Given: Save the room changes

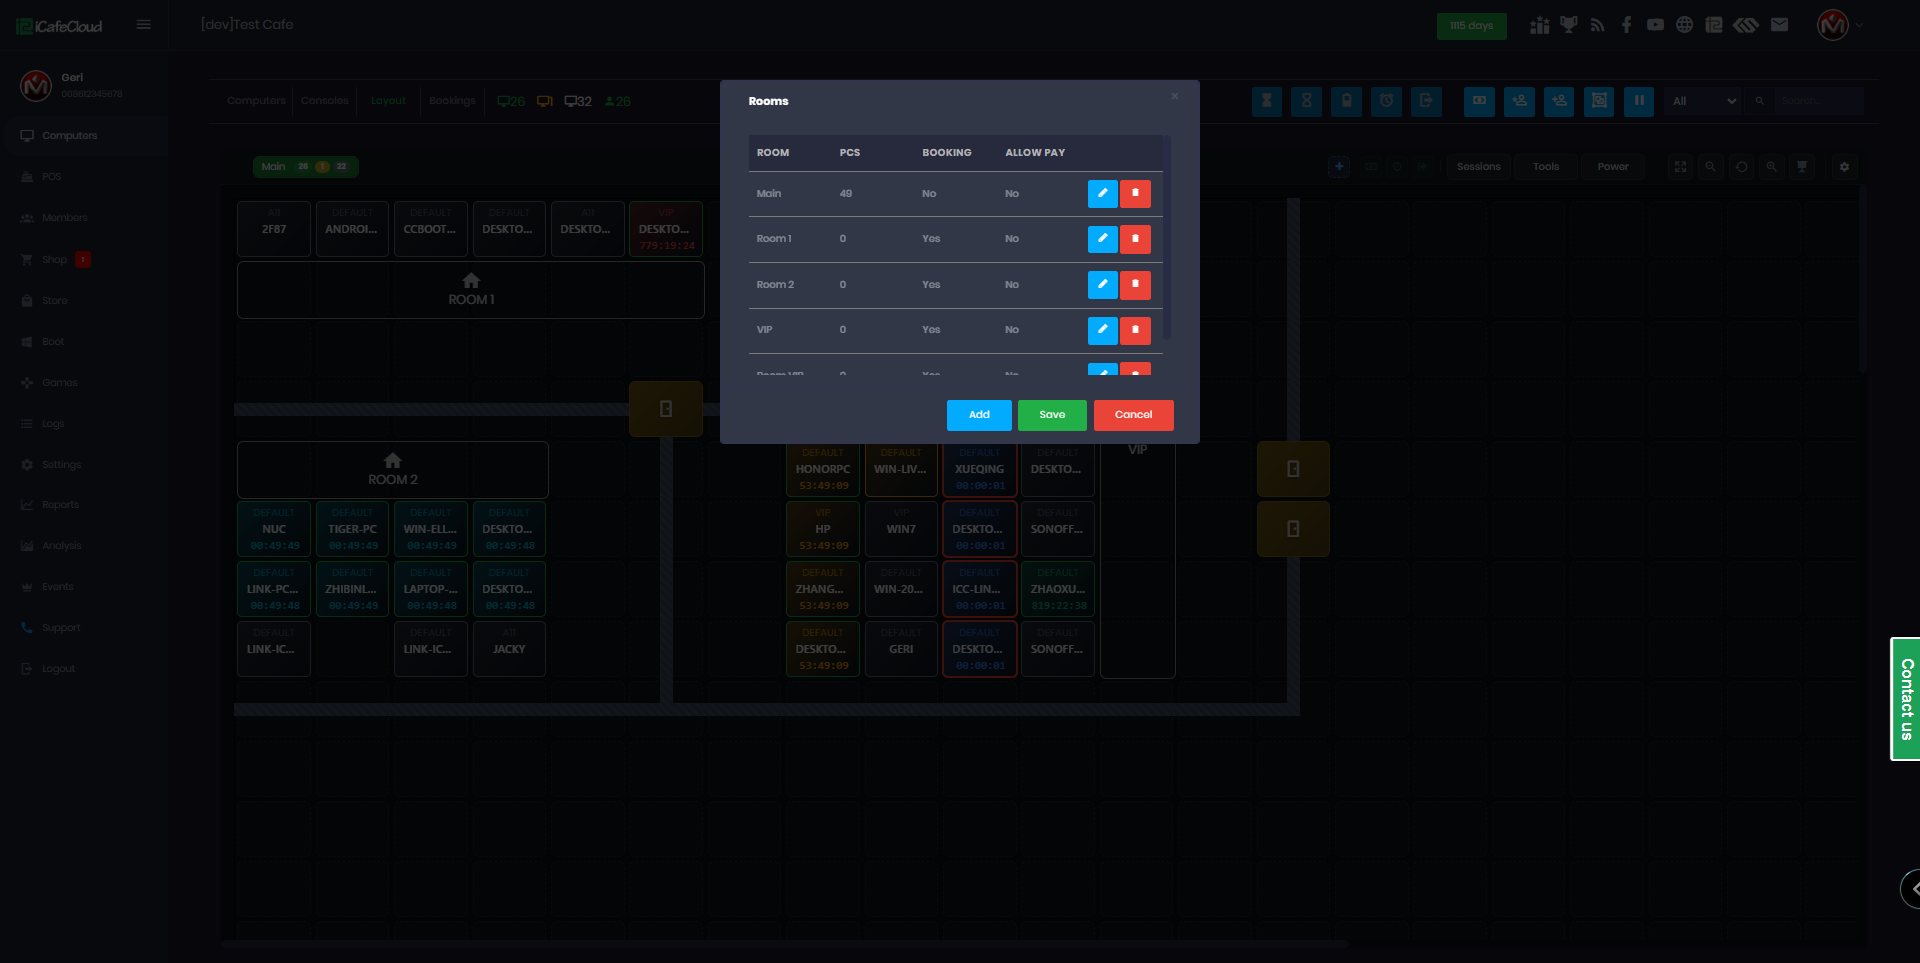Looking at the screenshot, I should click(x=1052, y=415).
